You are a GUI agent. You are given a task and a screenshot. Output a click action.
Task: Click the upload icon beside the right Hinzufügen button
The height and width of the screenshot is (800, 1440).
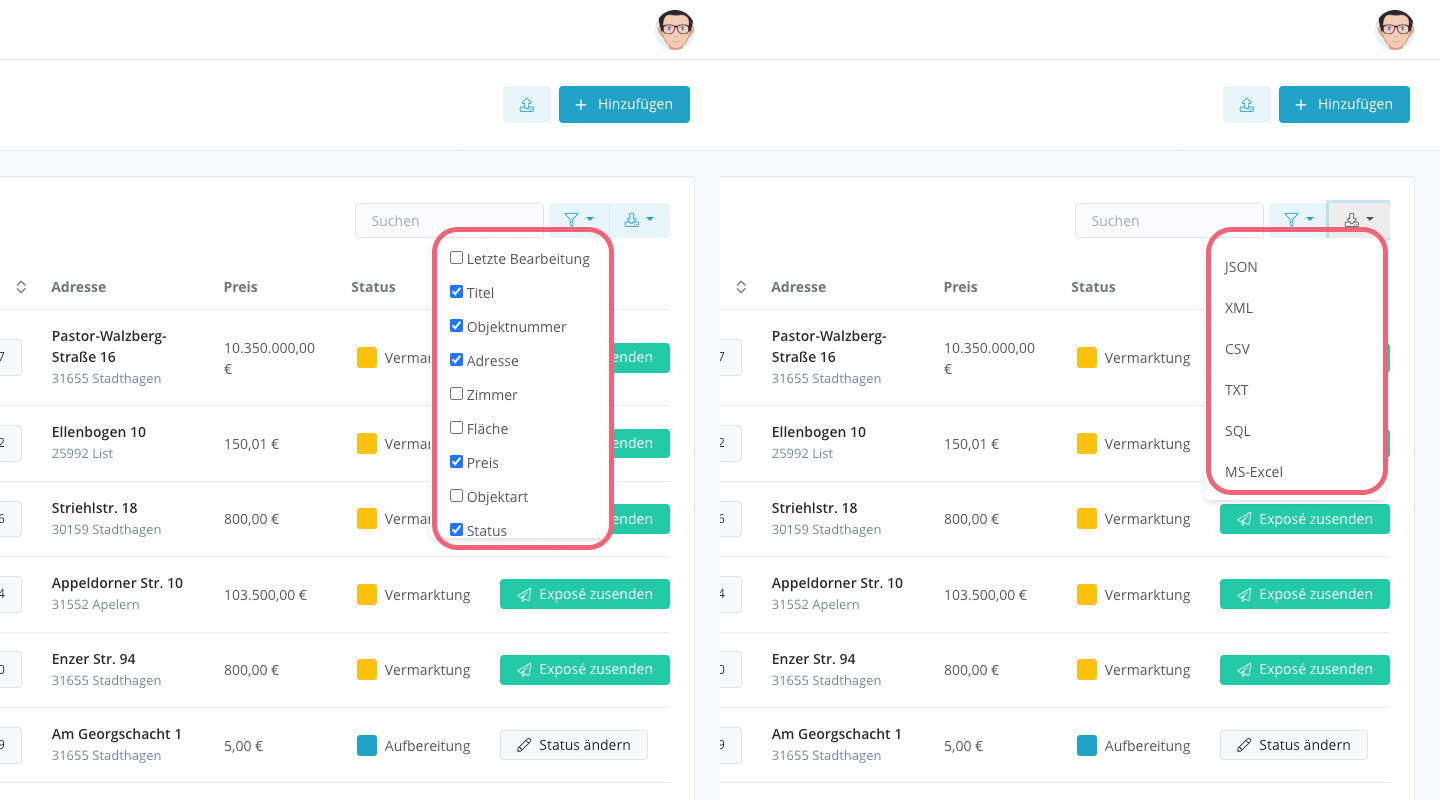tap(1247, 105)
